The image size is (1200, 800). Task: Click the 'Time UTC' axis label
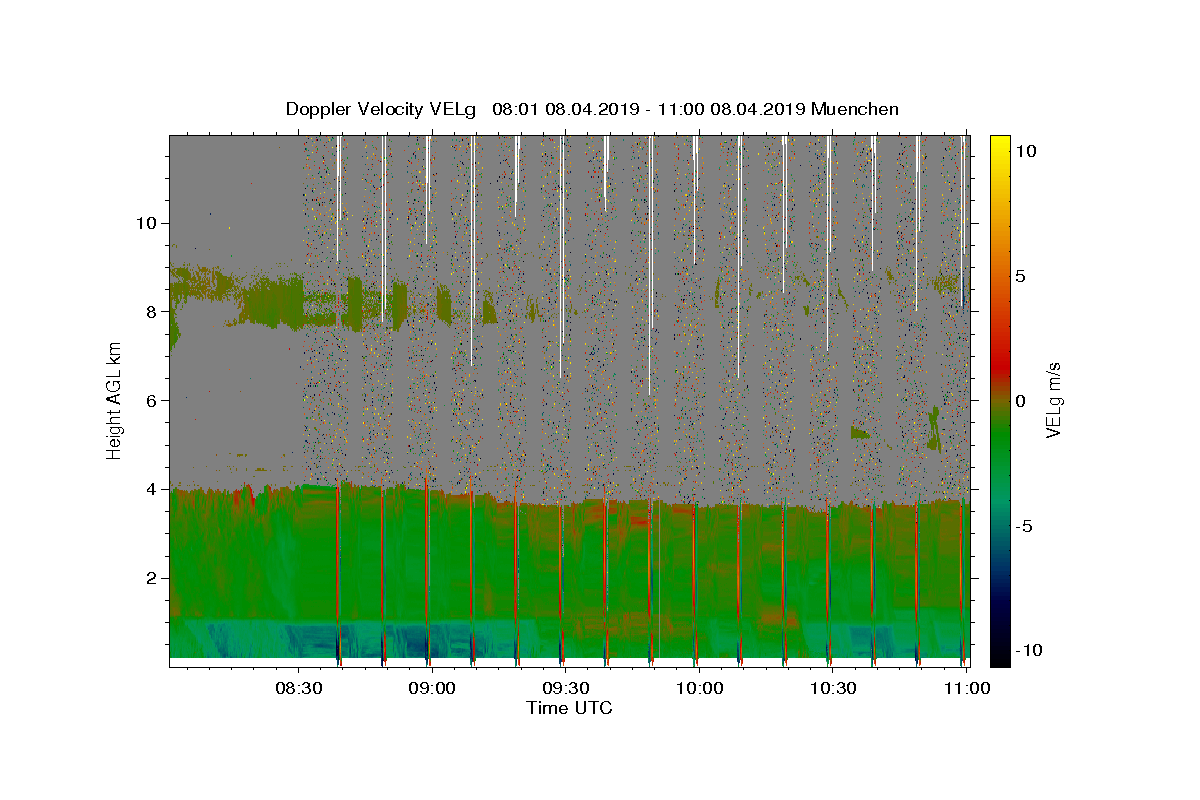click(569, 708)
